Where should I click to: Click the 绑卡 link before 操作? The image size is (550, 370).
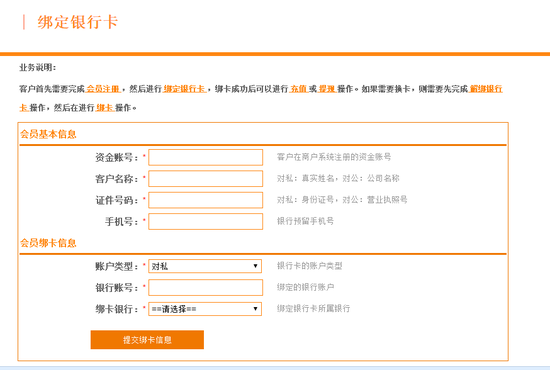click(105, 108)
